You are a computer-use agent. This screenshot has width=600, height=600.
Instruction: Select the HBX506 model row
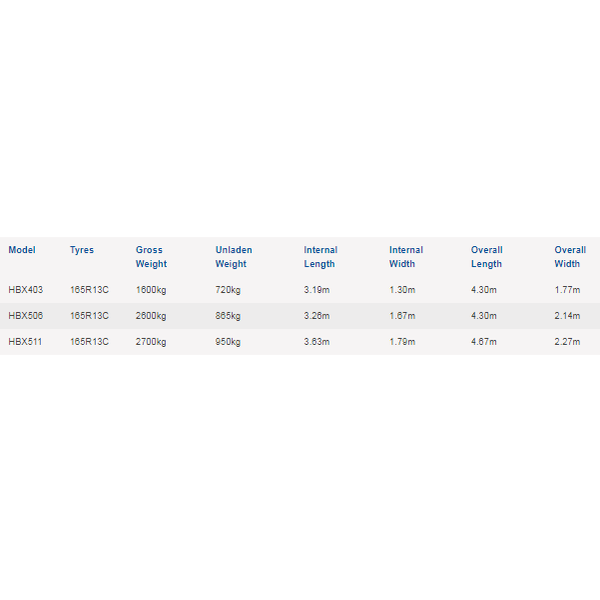[300, 316]
